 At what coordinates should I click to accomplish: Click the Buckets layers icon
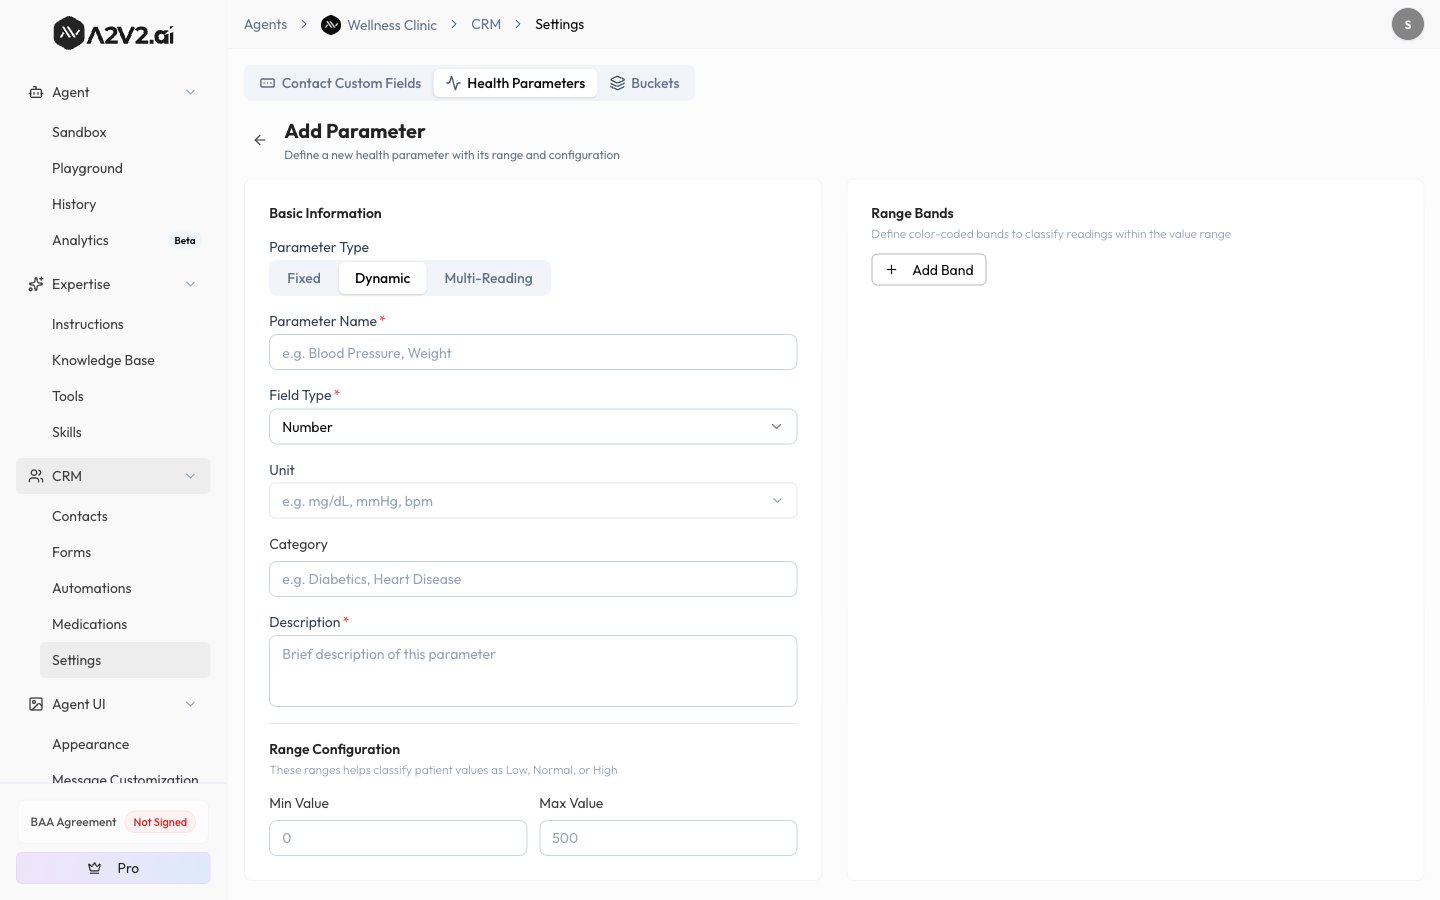[x=617, y=83]
